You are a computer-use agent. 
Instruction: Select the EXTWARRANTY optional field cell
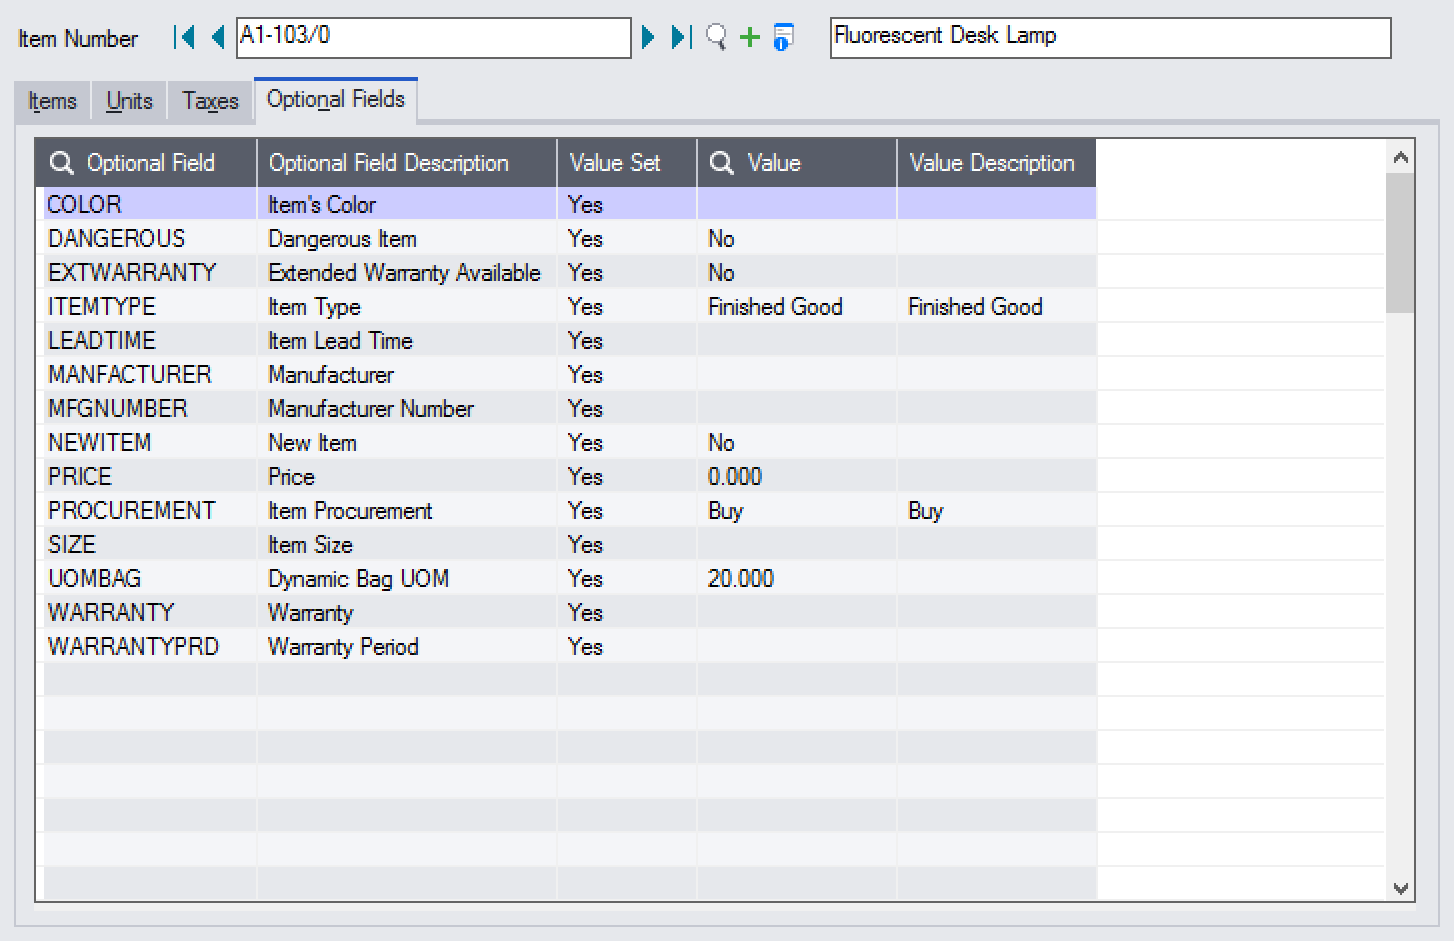[150, 272]
